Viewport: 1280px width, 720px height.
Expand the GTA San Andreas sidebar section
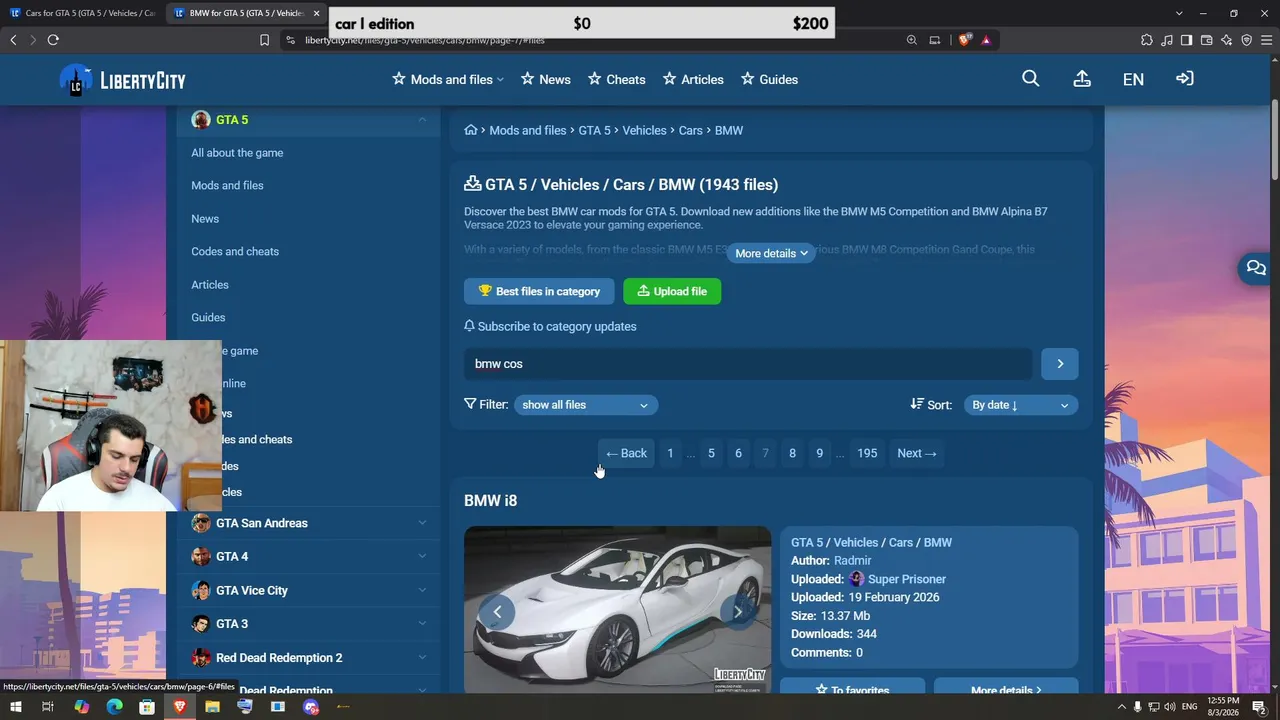pyautogui.click(x=422, y=523)
